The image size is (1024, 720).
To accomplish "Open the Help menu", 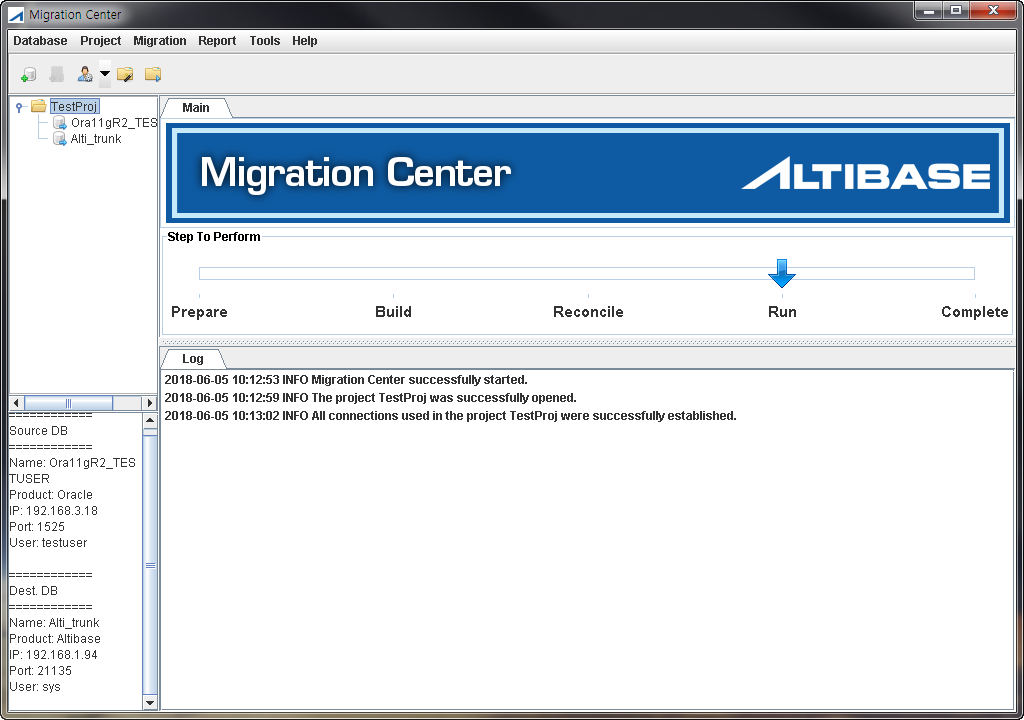I will pyautogui.click(x=305, y=41).
